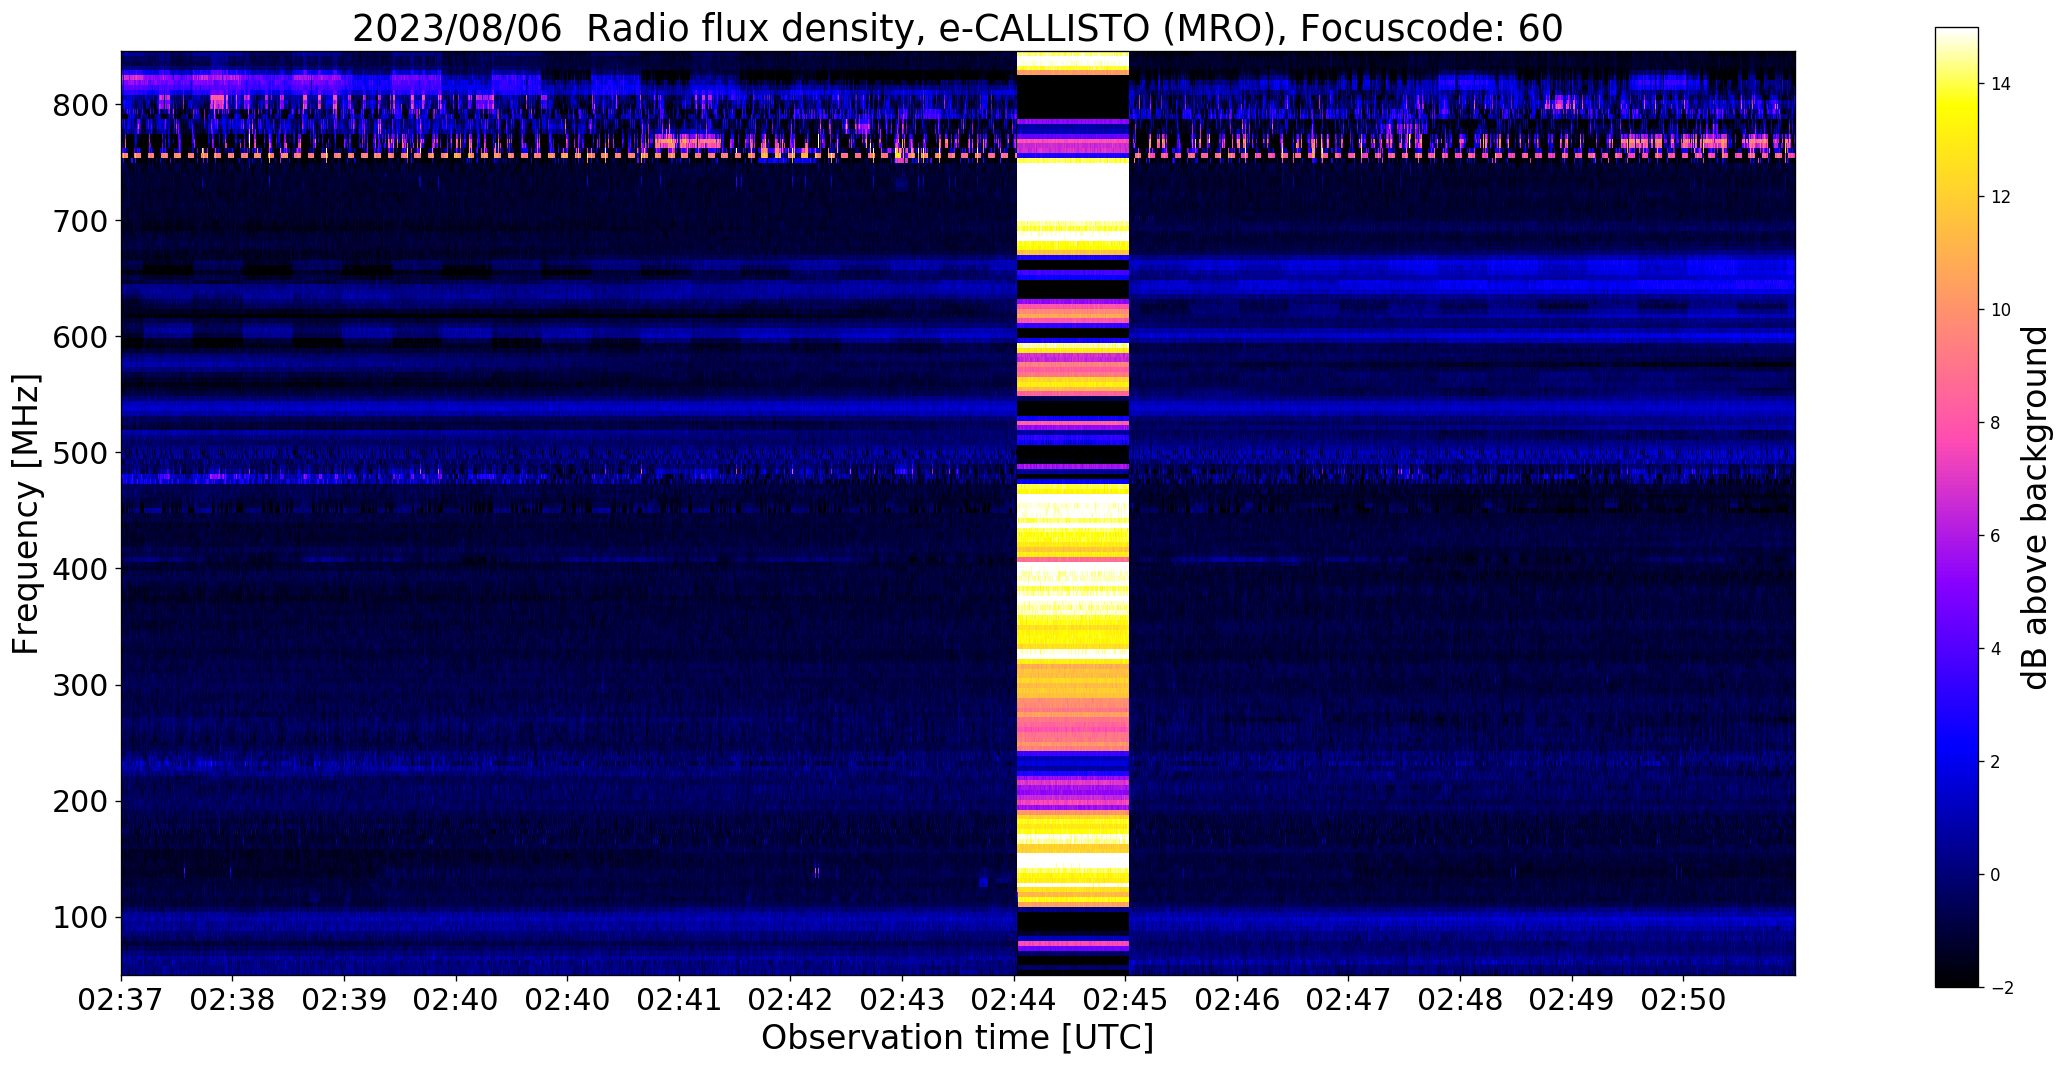2066x1067 pixels.
Task: Click the 02:37 time tick label
Action: coord(121,1000)
